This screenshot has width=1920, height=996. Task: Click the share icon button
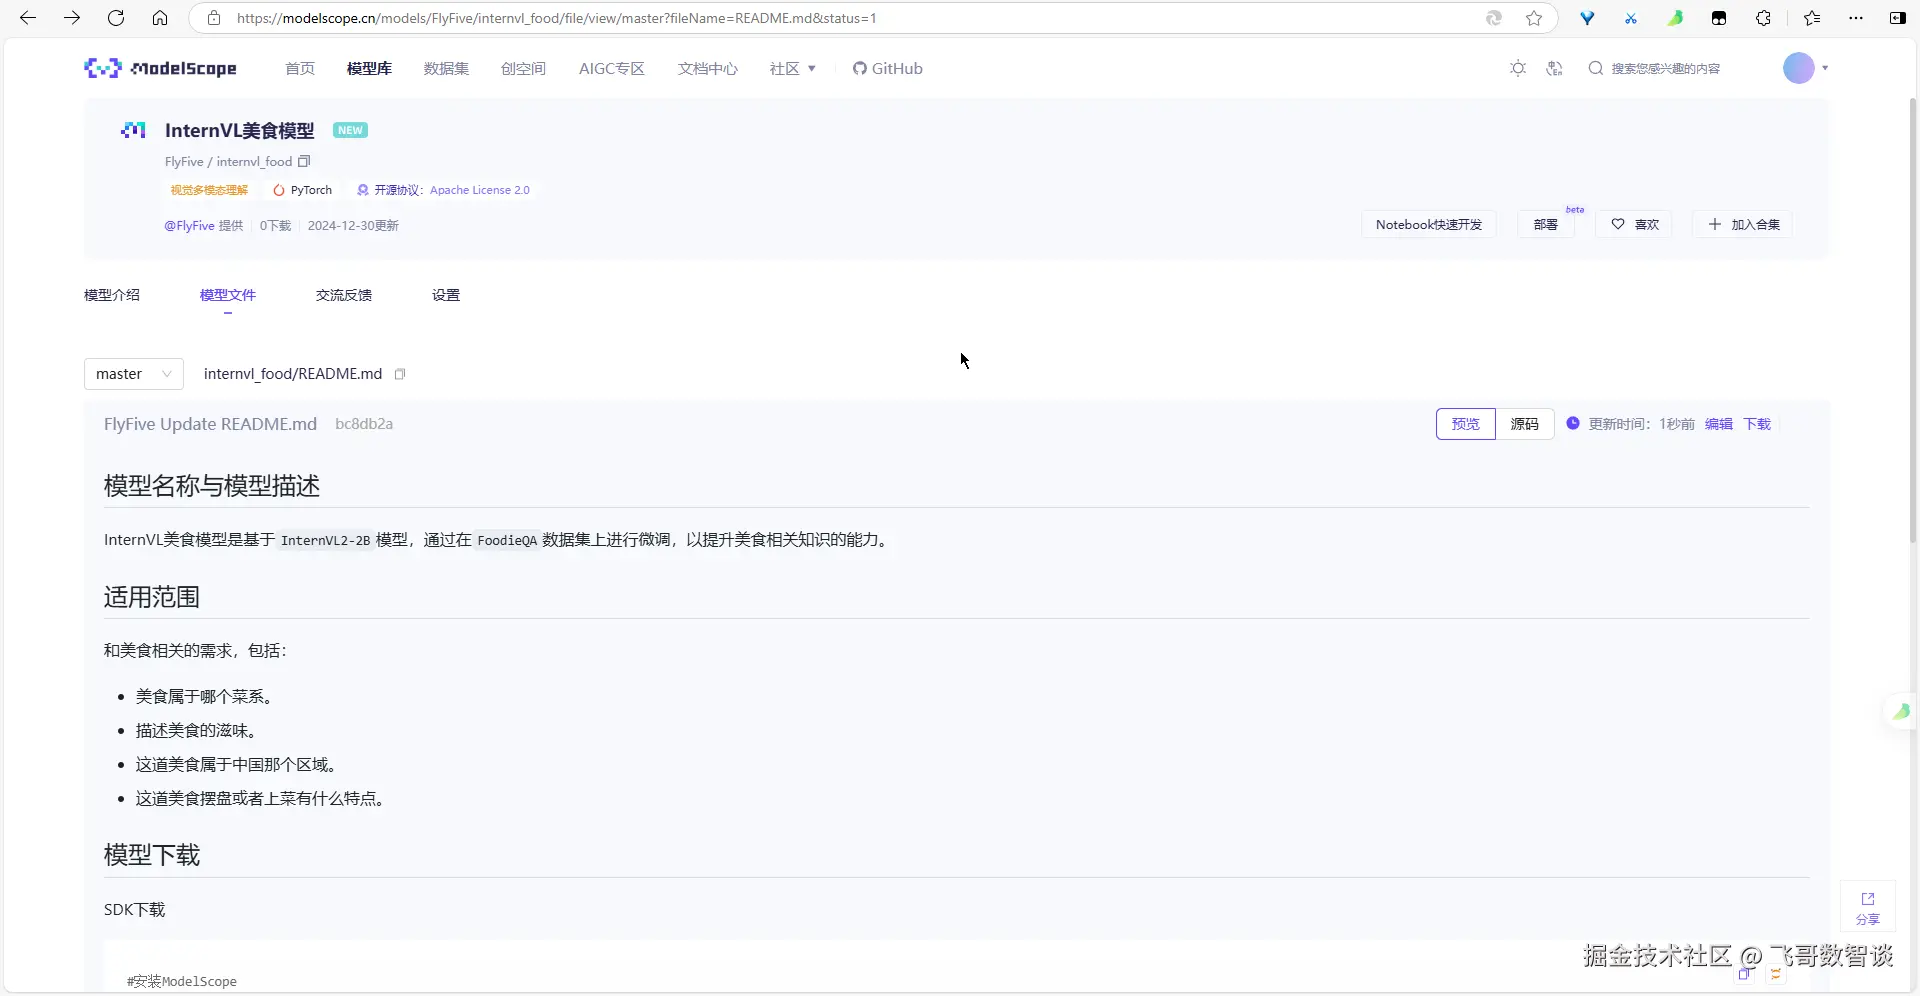click(1867, 907)
